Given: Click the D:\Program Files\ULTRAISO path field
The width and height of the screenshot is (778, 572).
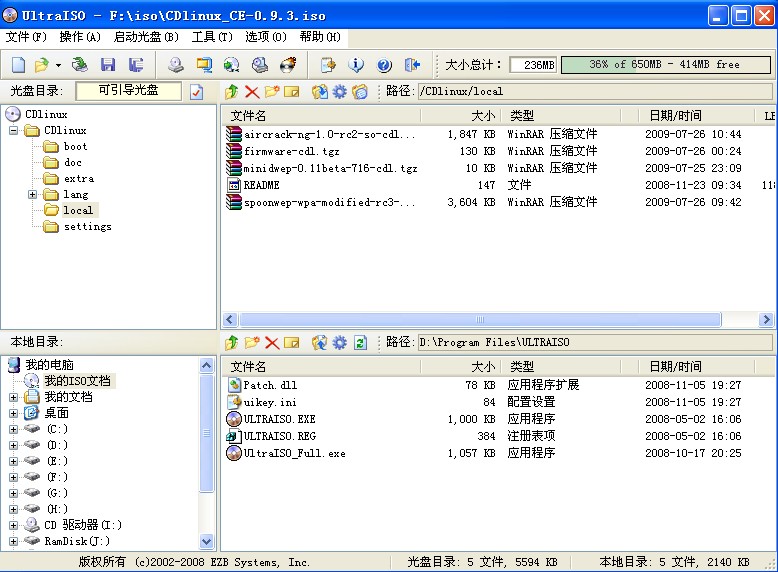Looking at the screenshot, I should point(595,342).
